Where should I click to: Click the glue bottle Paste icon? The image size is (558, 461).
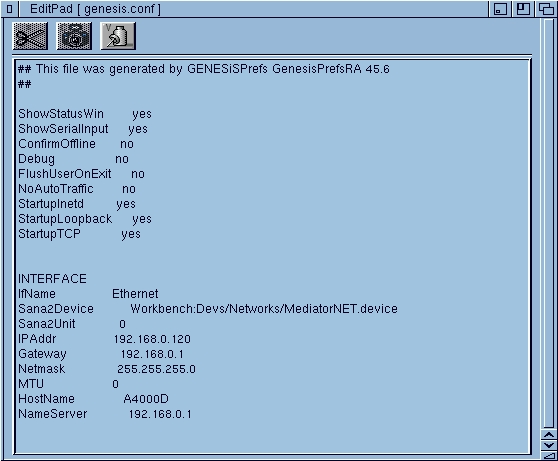tap(118, 36)
